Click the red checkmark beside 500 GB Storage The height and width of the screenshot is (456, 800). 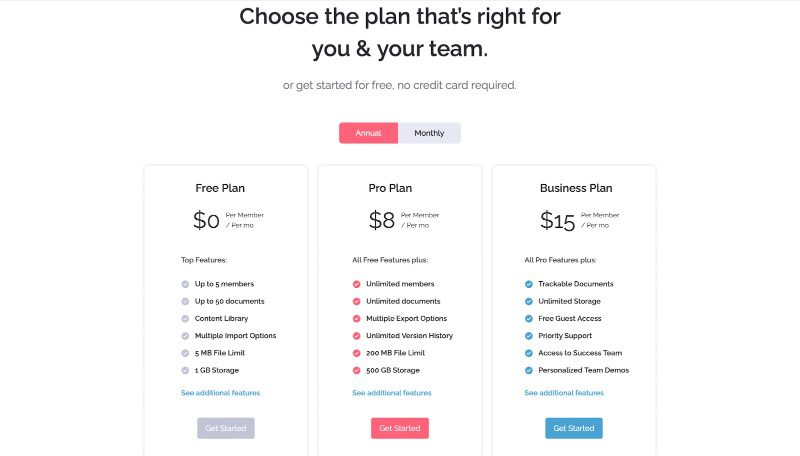pyautogui.click(x=356, y=370)
